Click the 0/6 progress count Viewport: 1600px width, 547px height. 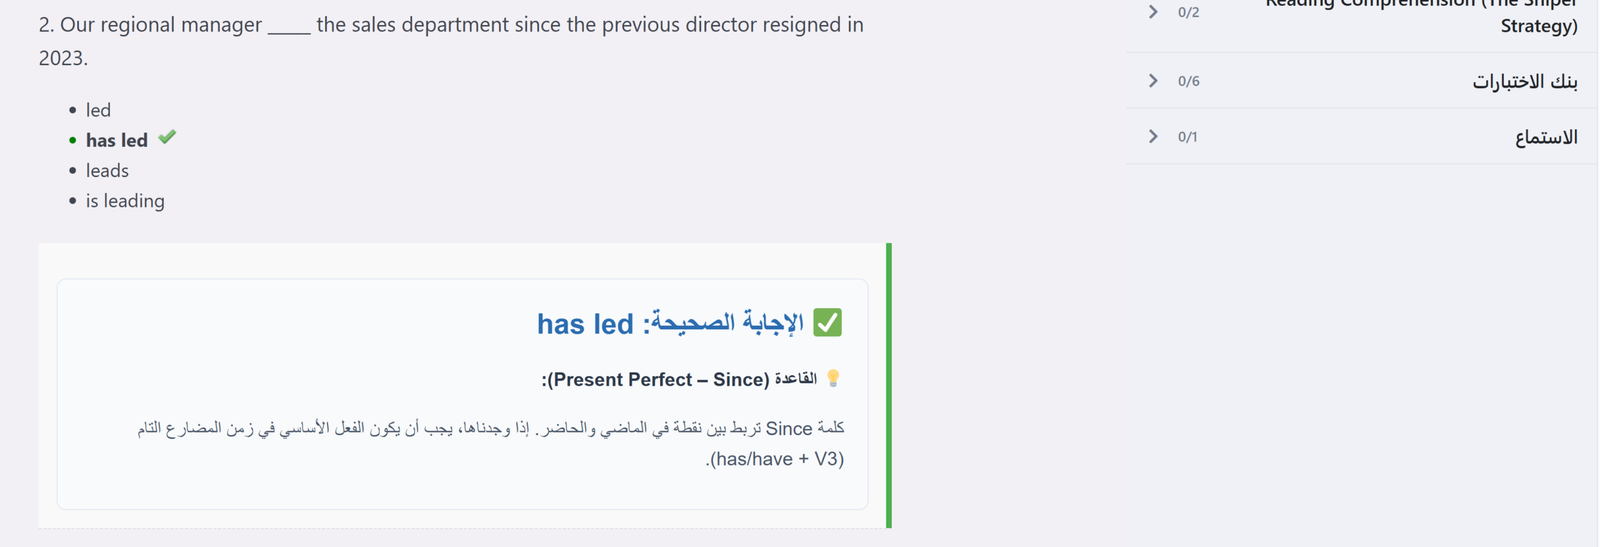[x=1188, y=81]
